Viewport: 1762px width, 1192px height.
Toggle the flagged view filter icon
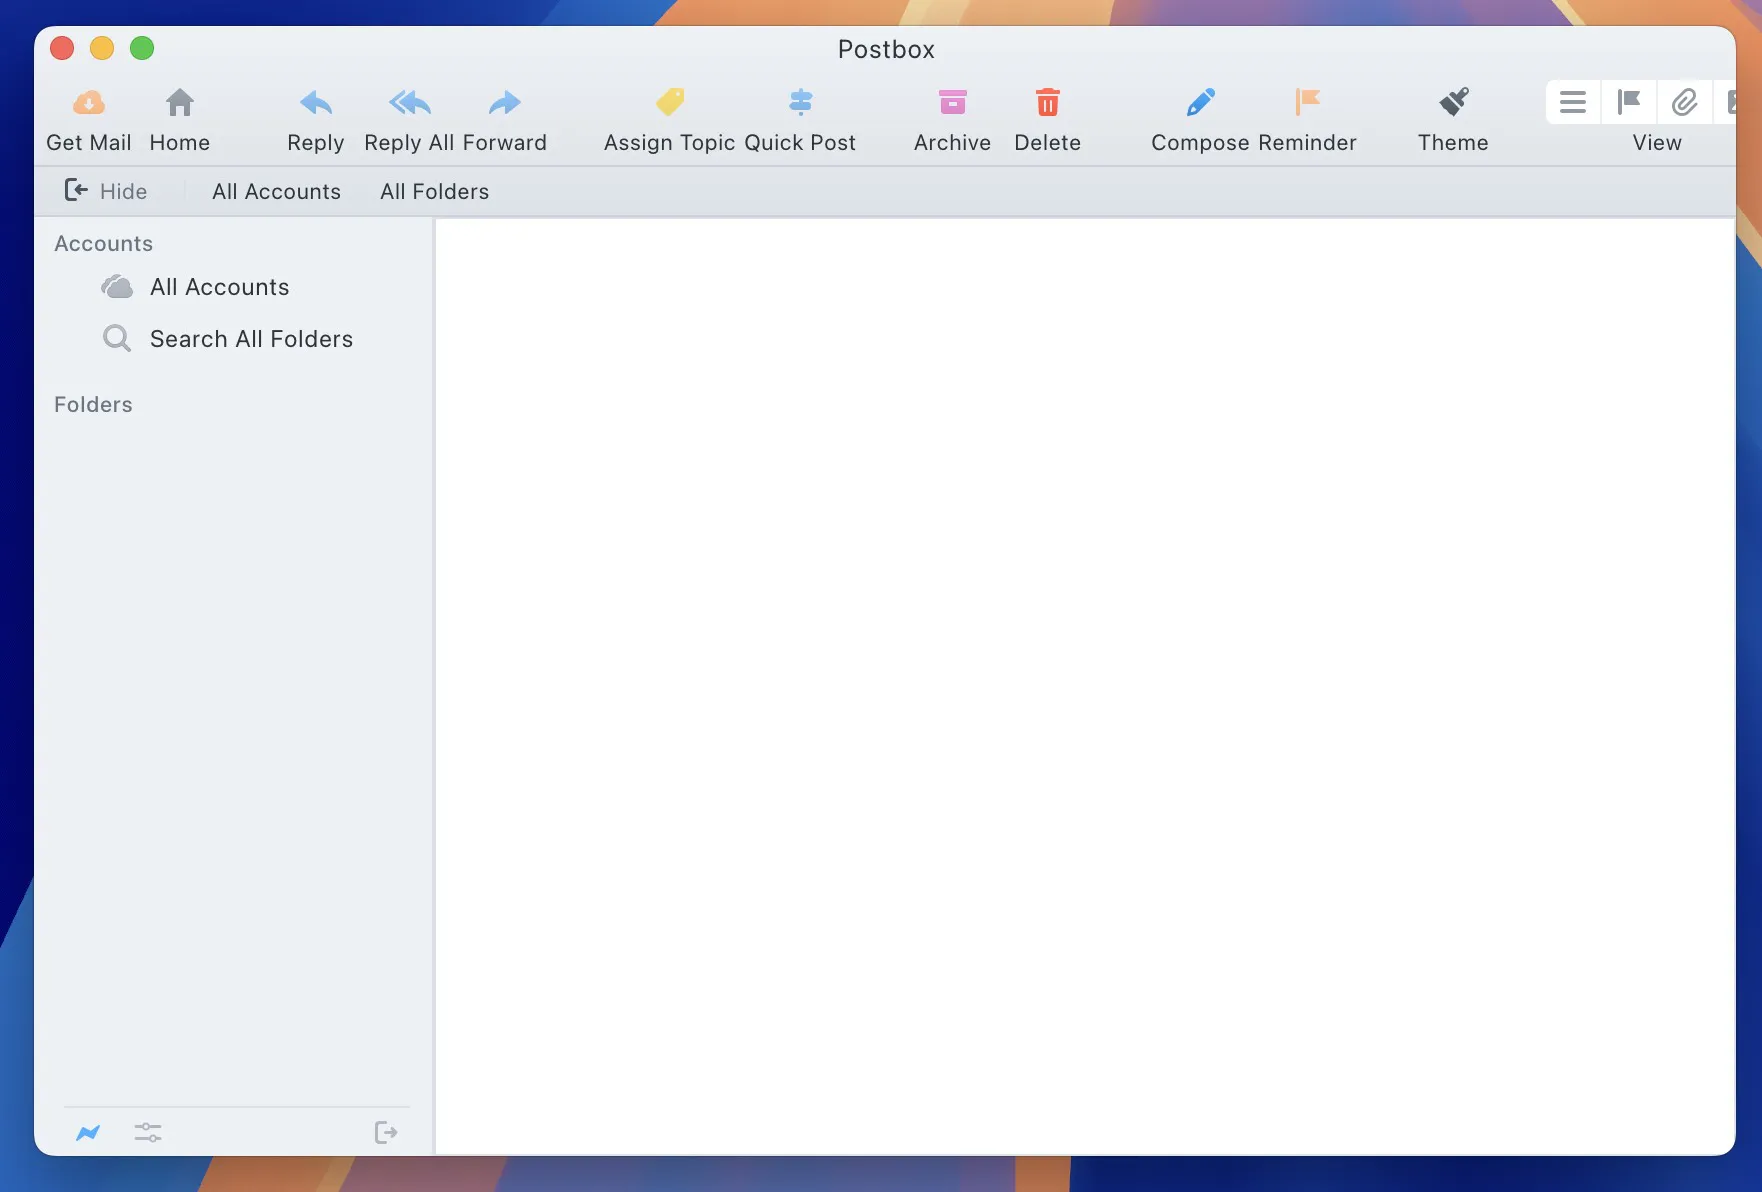tap(1629, 102)
